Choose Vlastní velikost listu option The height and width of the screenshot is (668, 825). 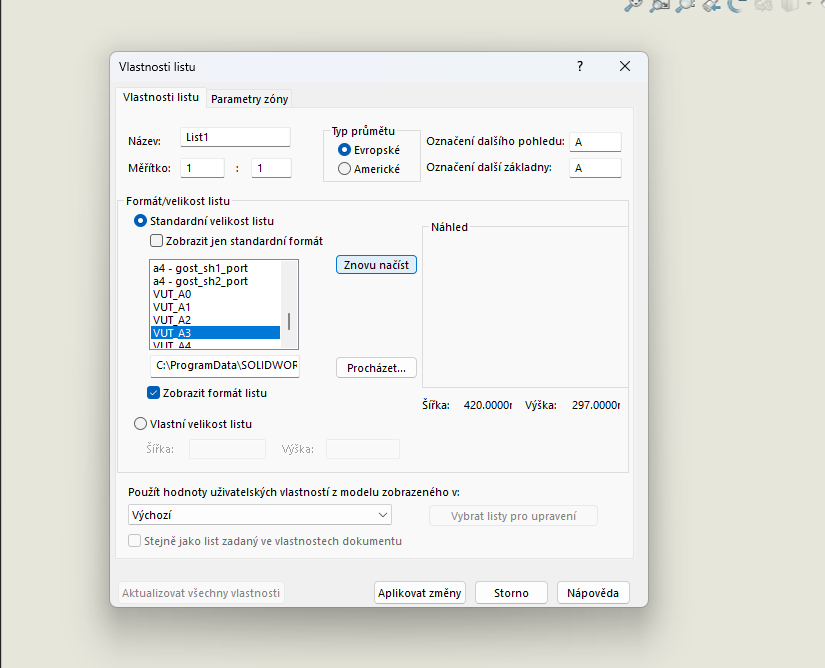[x=140, y=424]
